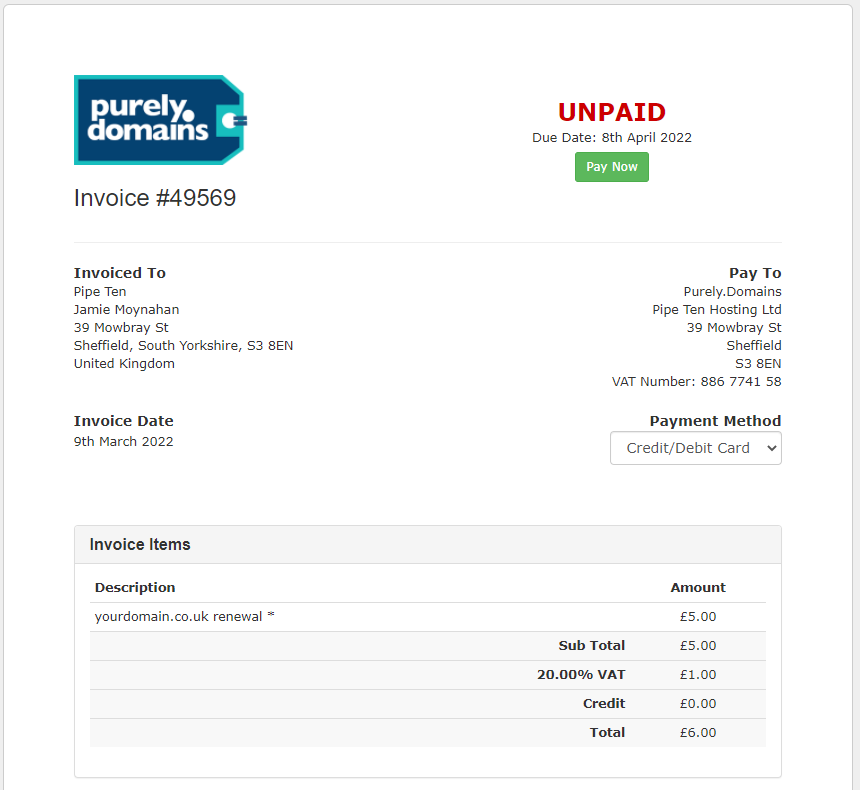This screenshot has width=860, height=790.
Task: Click the Credit/Debit Card dropdown arrow
Action: click(x=771, y=448)
